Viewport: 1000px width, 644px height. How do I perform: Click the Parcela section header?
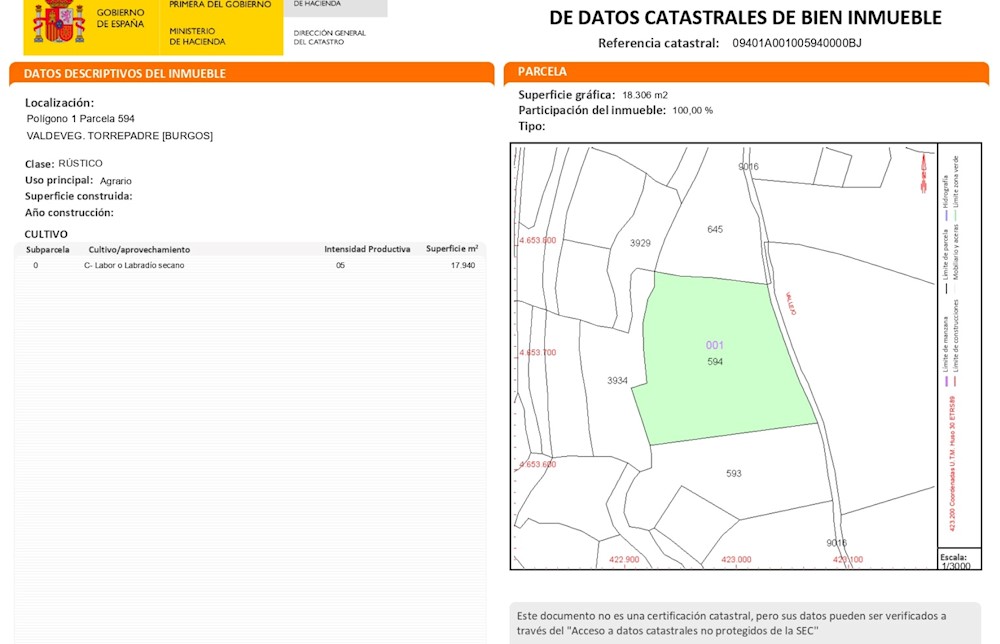coord(746,72)
